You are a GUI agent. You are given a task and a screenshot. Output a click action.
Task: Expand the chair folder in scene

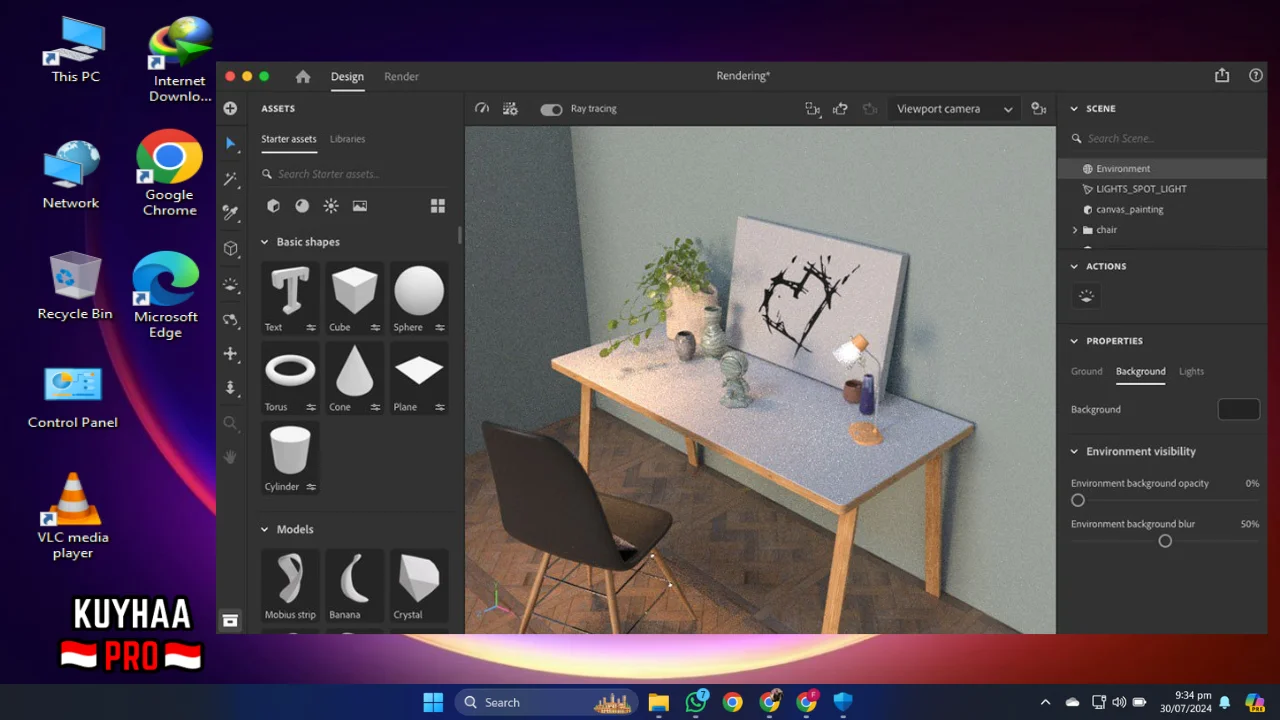click(x=1075, y=230)
